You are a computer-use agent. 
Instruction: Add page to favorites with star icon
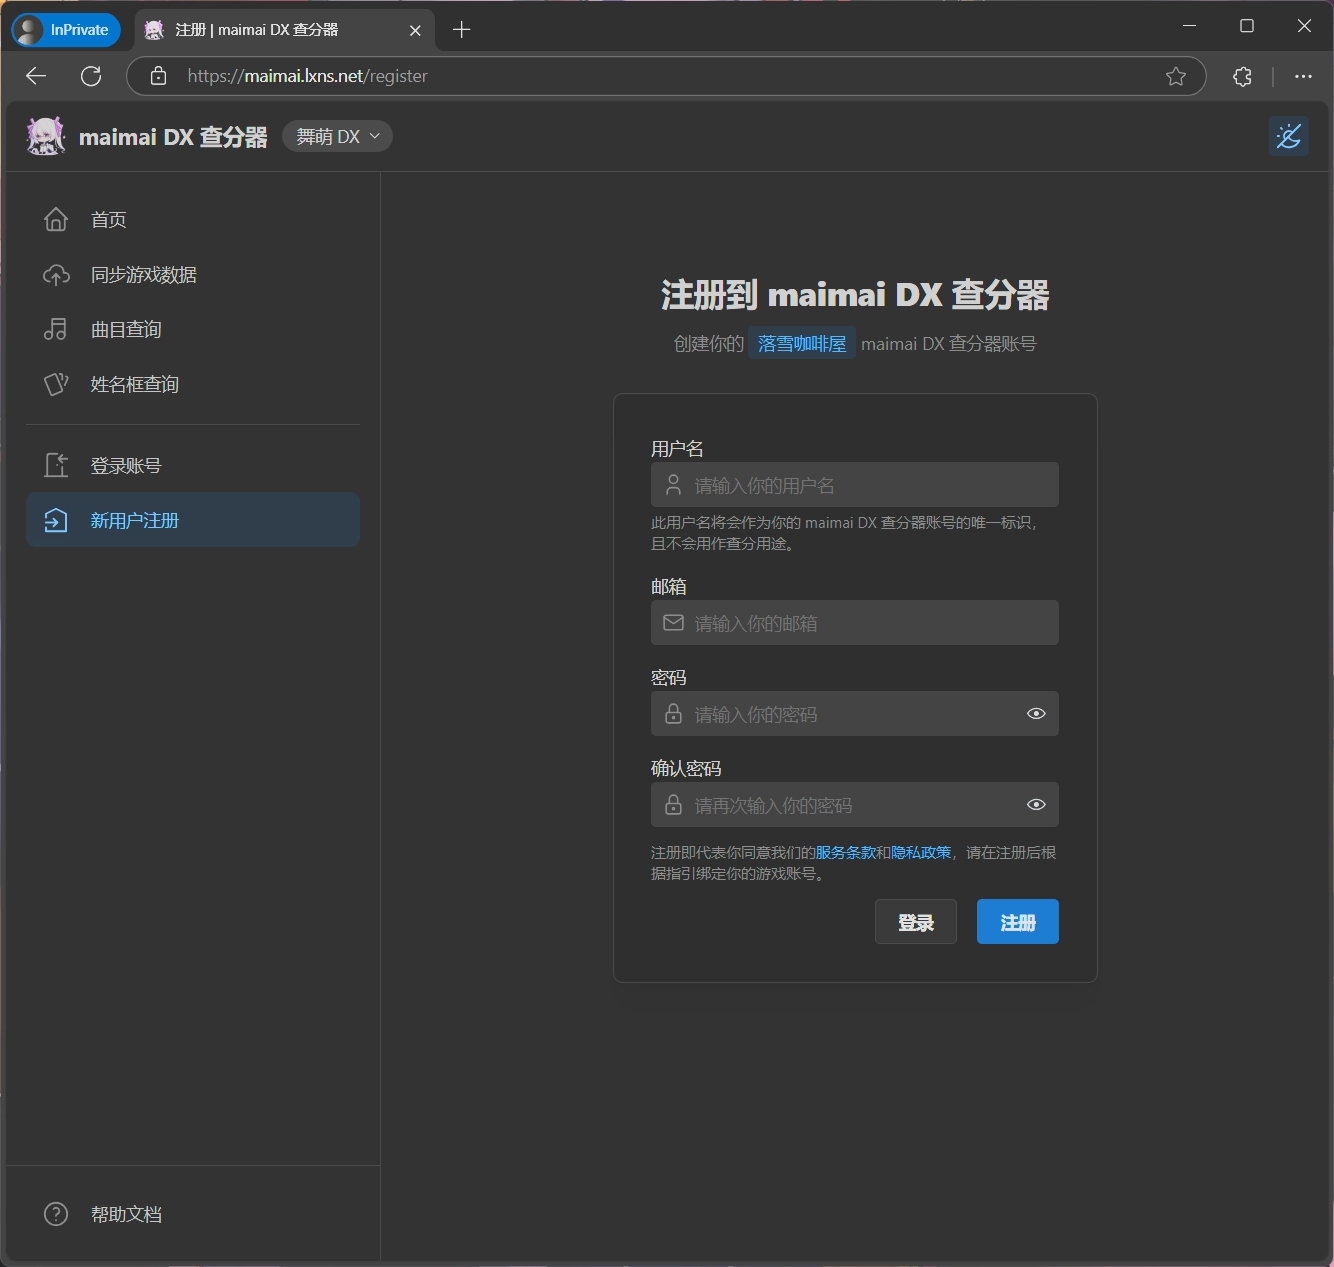pyautogui.click(x=1176, y=76)
